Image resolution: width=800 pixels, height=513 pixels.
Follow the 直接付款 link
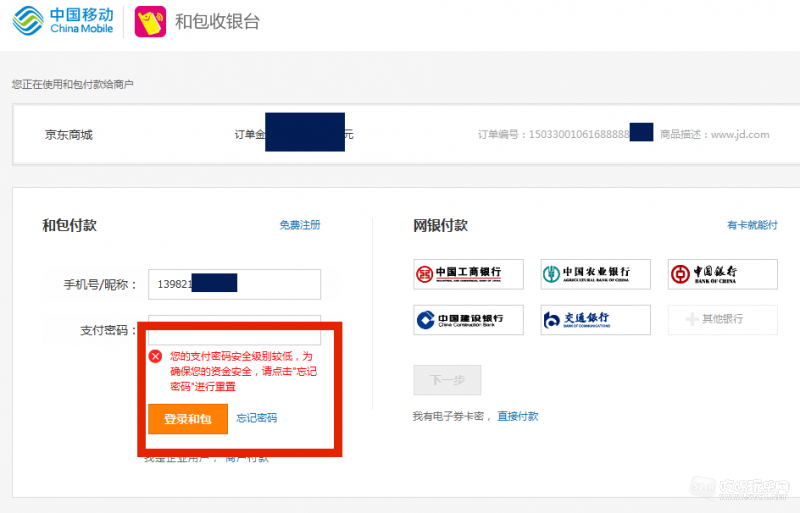tap(518, 417)
